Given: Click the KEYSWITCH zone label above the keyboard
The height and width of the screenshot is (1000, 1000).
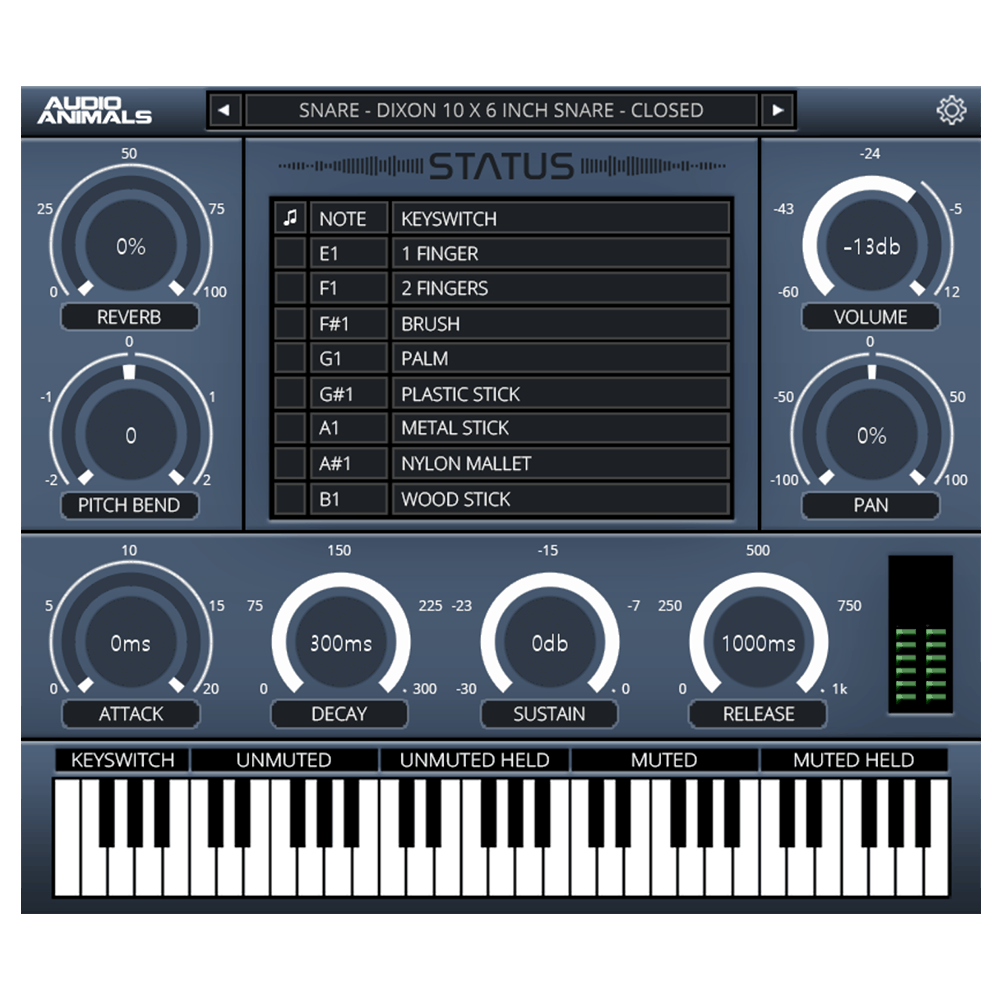Looking at the screenshot, I should (121, 760).
